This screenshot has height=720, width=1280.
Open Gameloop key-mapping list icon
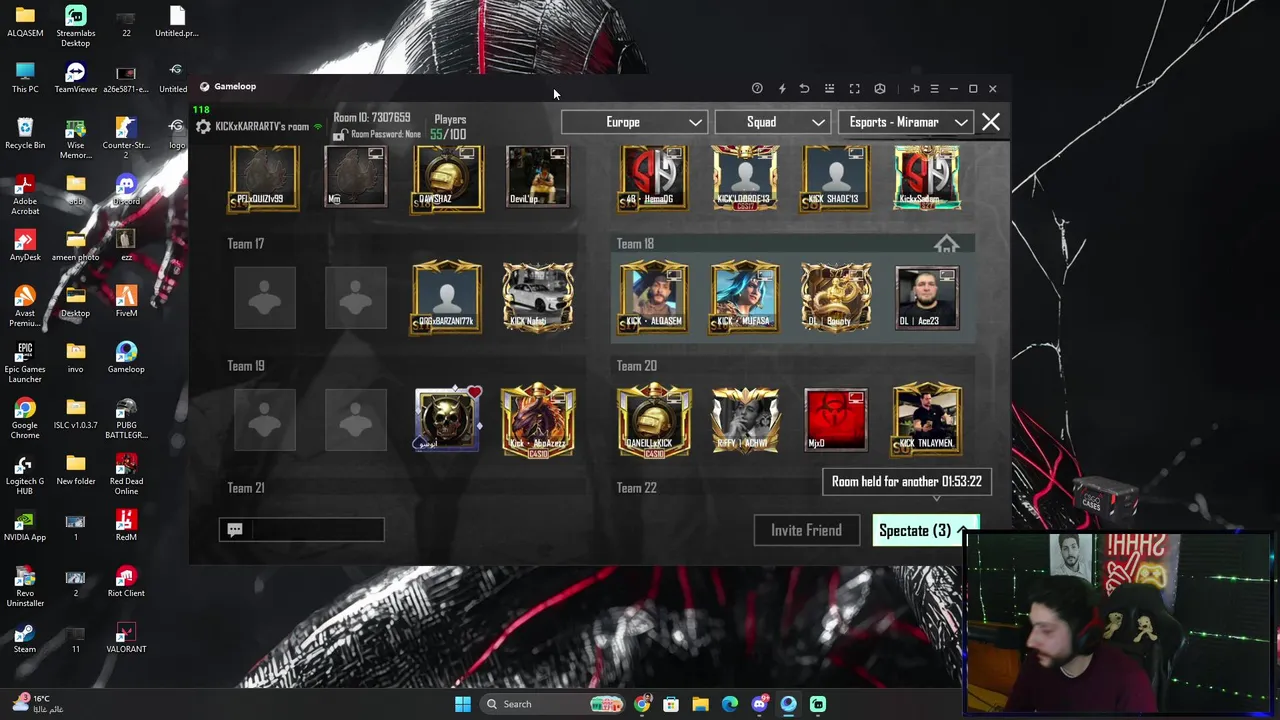(x=829, y=89)
